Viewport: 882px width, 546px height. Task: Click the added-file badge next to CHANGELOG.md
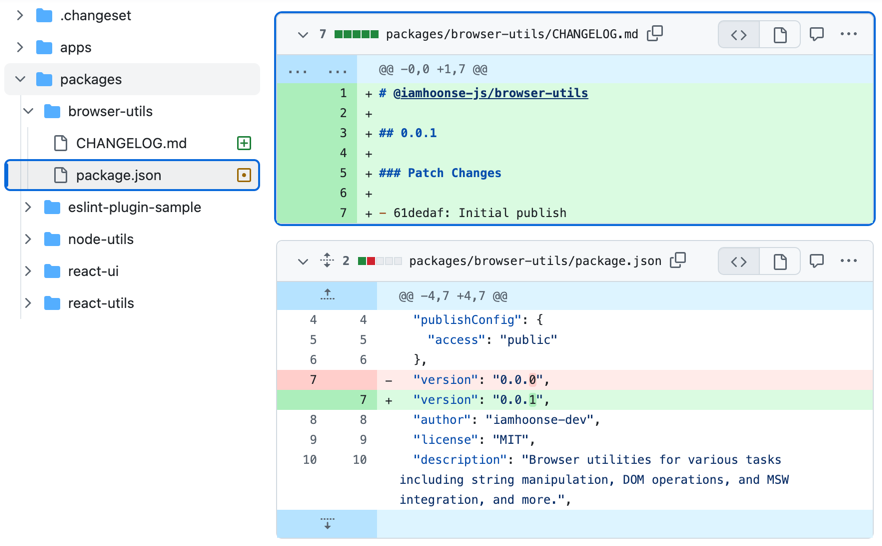point(244,143)
